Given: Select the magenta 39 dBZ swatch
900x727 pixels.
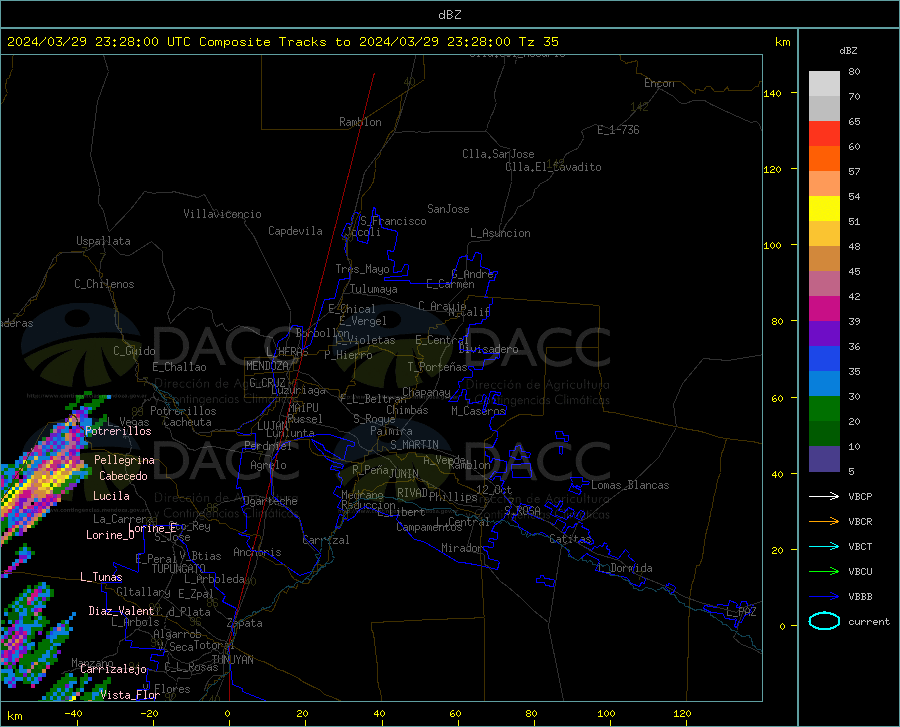Looking at the screenshot, I should [x=824, y=309].
